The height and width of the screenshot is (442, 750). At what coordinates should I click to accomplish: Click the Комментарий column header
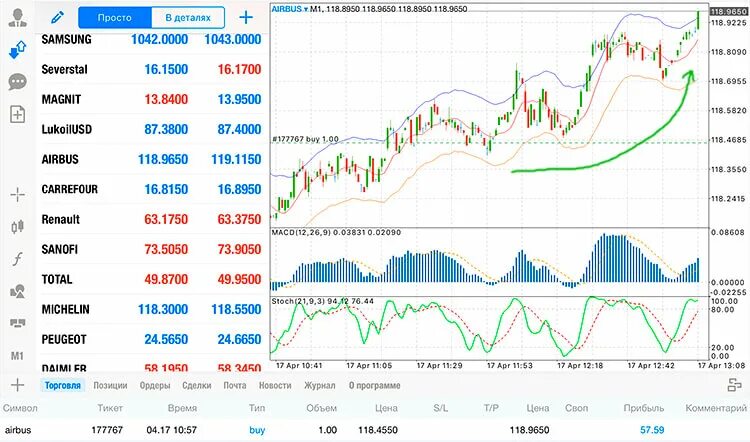pos(716,408)
